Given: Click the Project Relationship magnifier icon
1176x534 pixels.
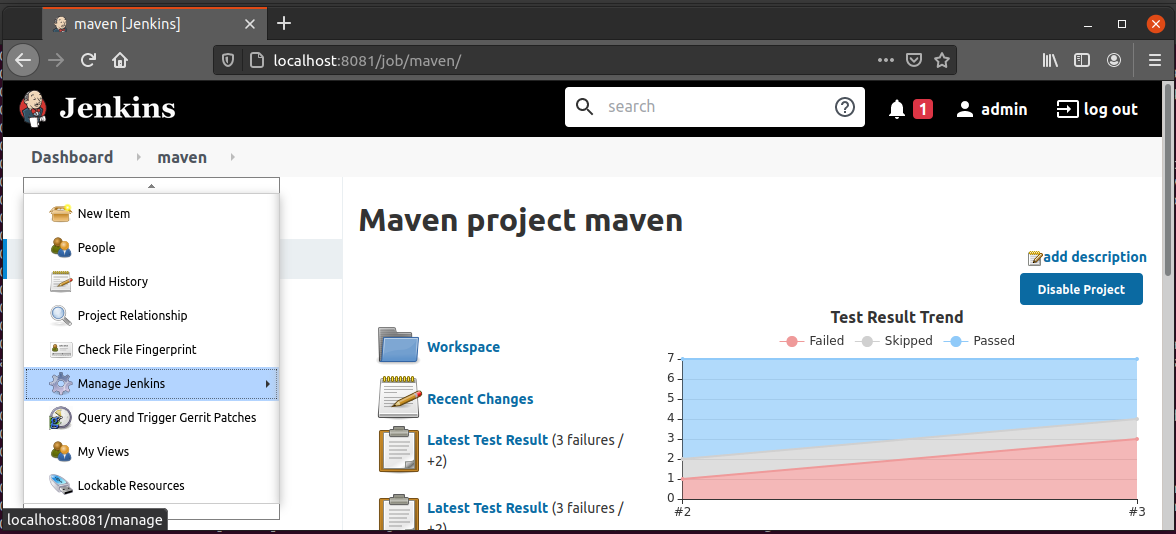Looking at the screenshot, I should [x=61, y=316].
